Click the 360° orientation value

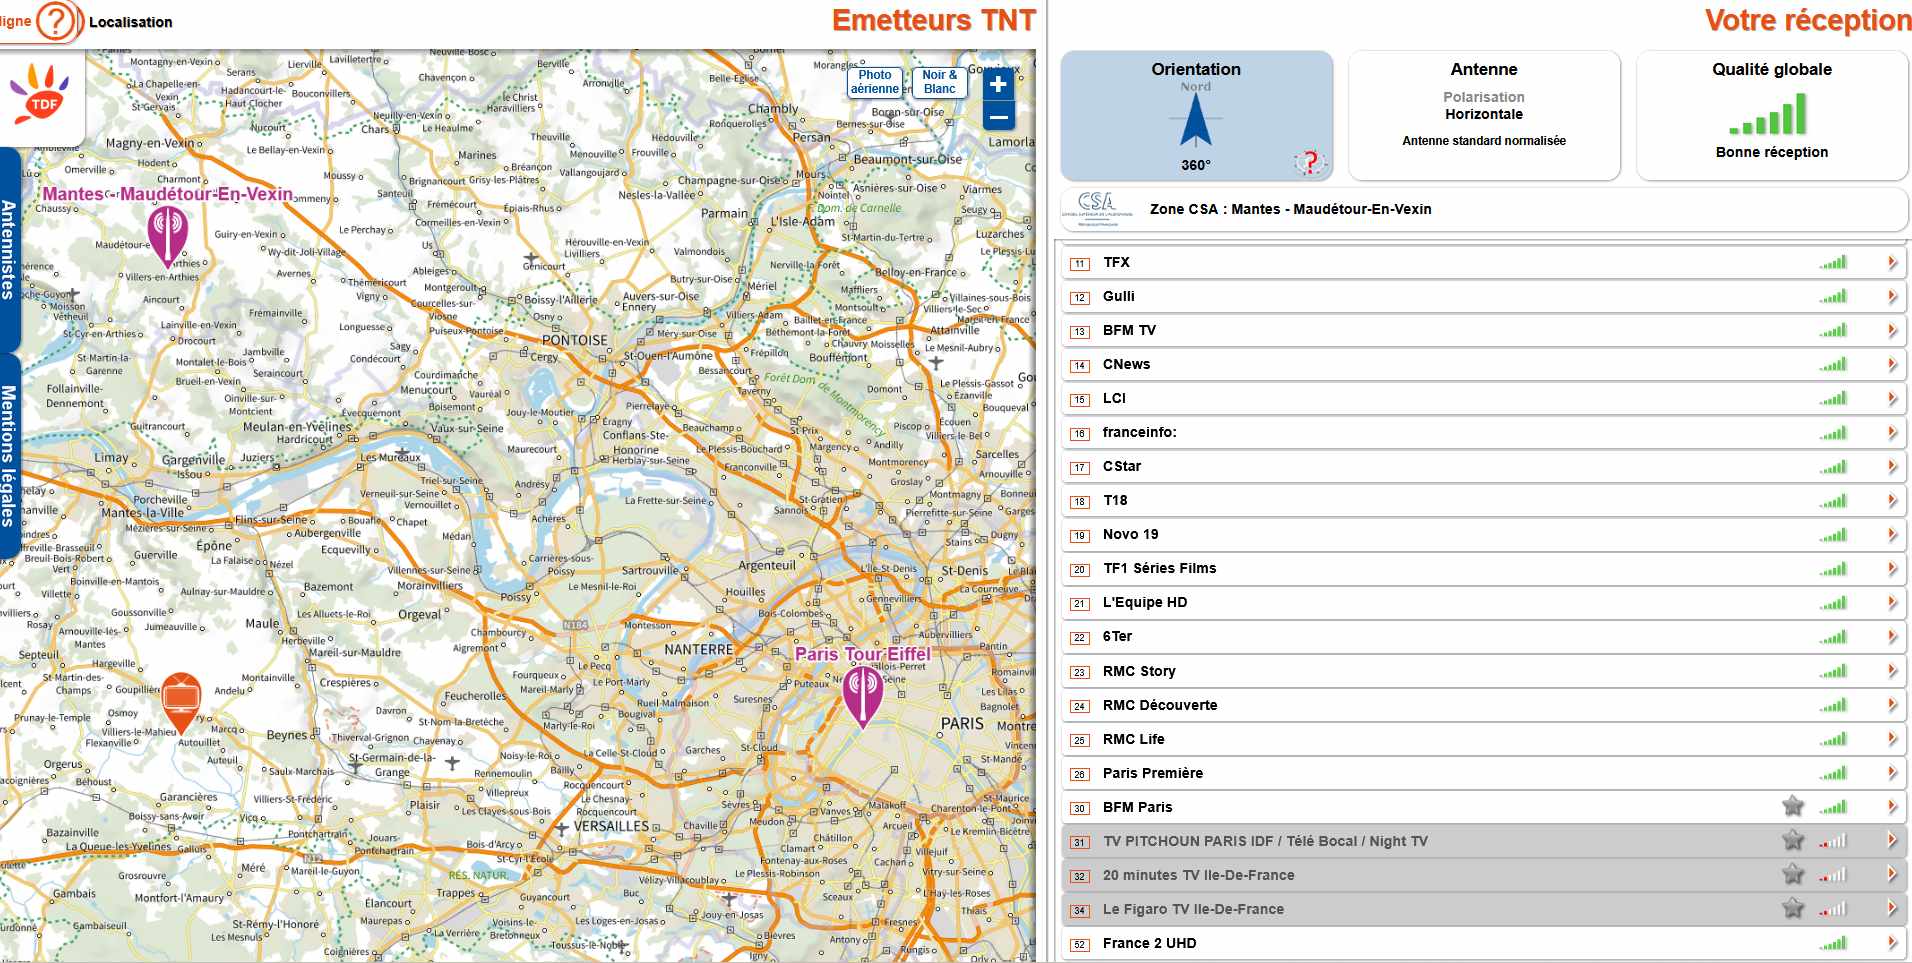pyautogui.click(x=1196, y=165)
